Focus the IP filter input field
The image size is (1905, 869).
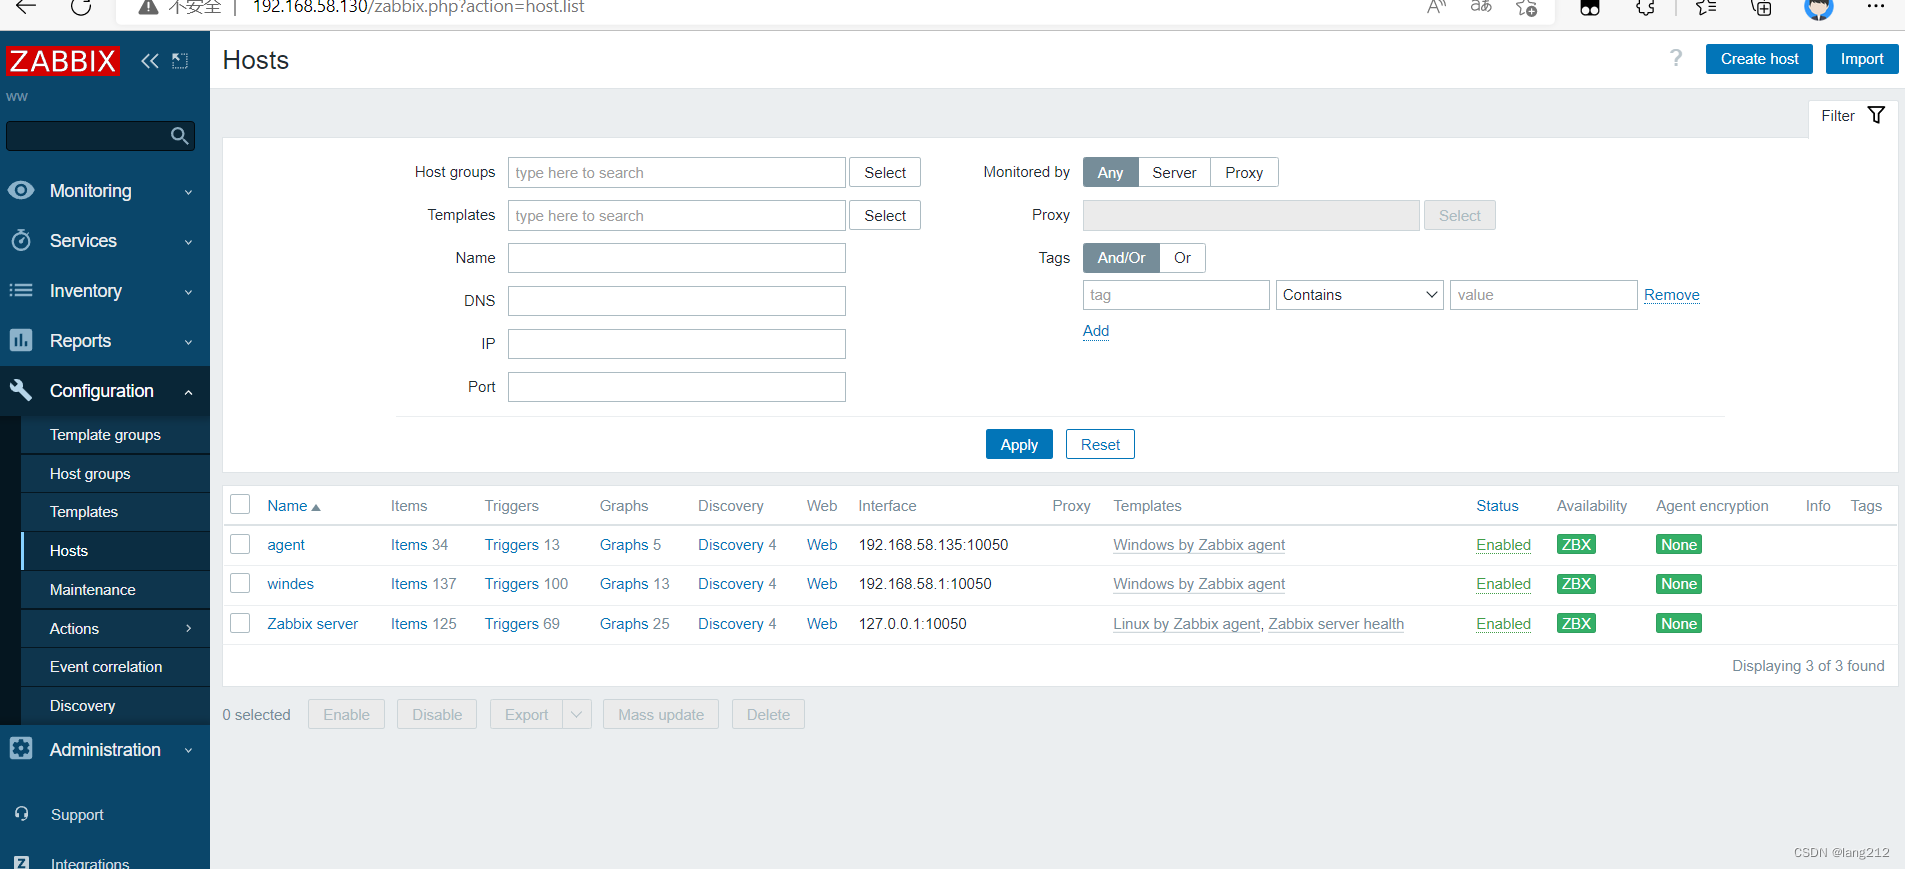click(677, 344)
